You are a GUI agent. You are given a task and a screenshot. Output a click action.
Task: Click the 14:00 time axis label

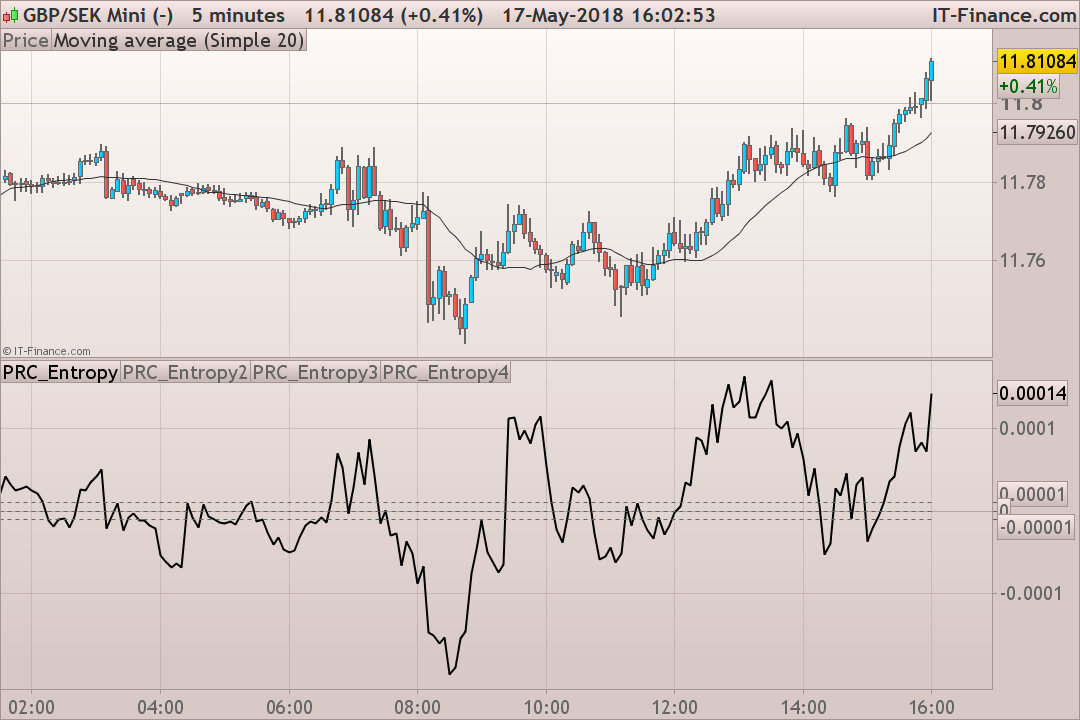click(x=803, y=708)
